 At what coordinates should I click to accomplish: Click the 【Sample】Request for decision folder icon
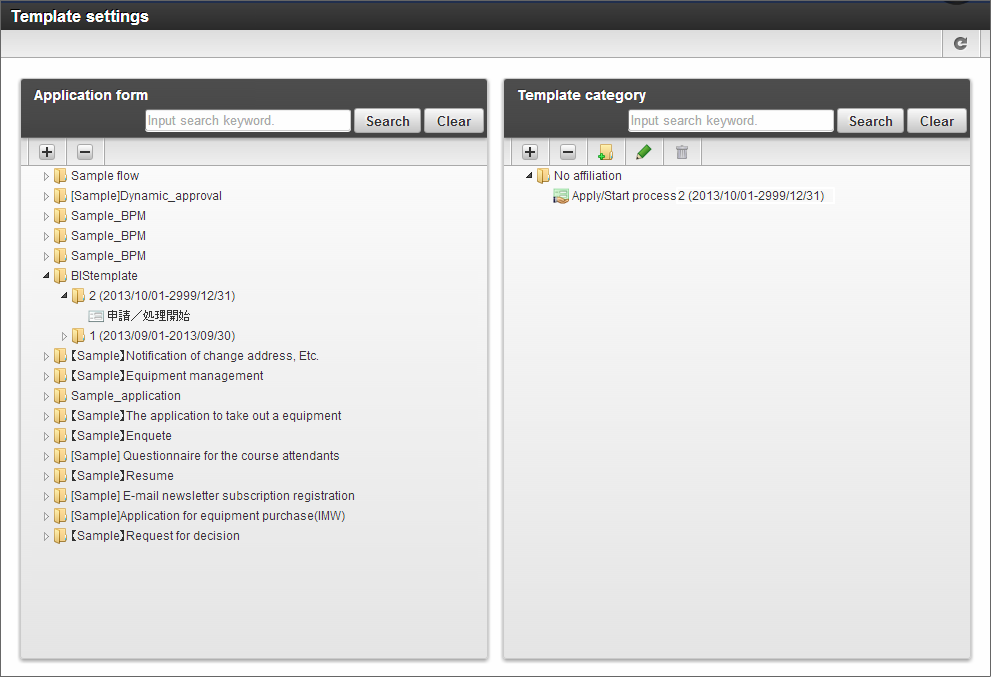(x=60, y=535)
